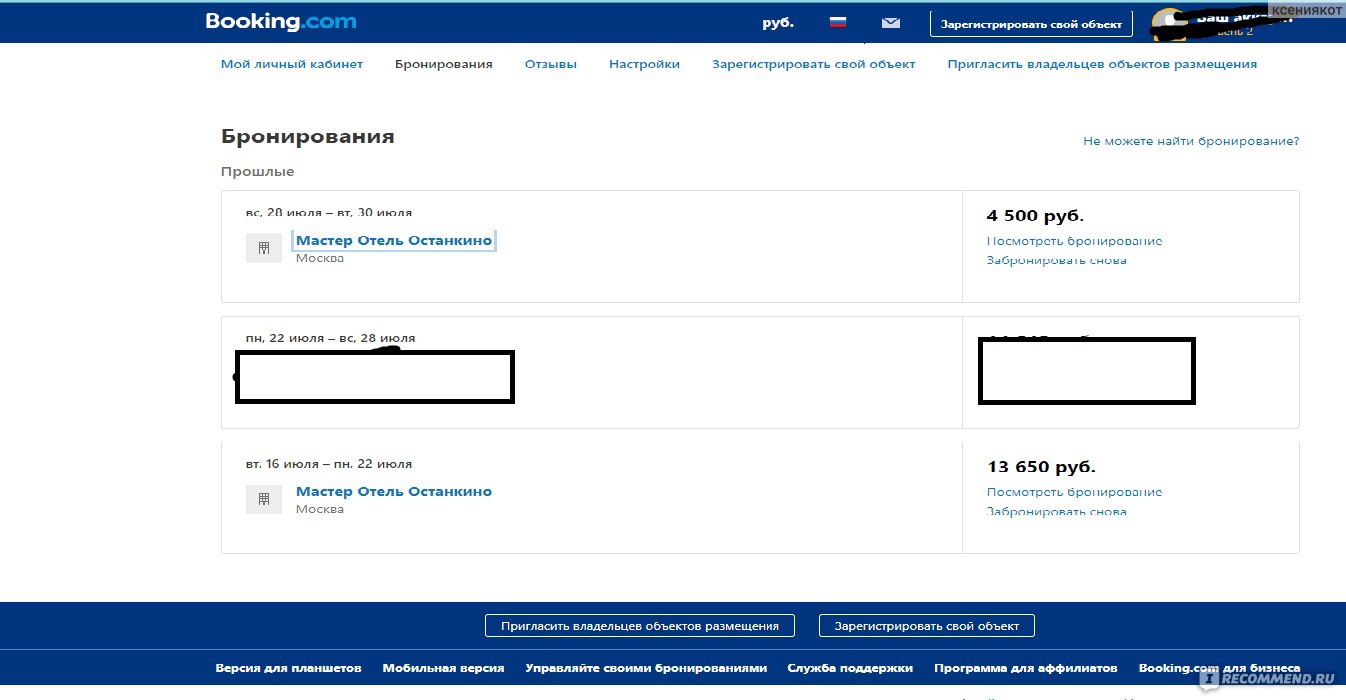Image resolution: width=1346 pixels, height=700 pixels.
Task: Click date text пн, 22 июля – вс, 28 июля
Action: click(330, 338)
